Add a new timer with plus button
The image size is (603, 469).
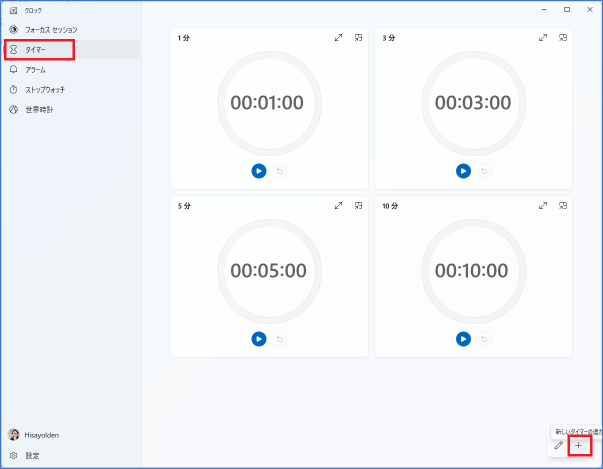pos(578,445)
